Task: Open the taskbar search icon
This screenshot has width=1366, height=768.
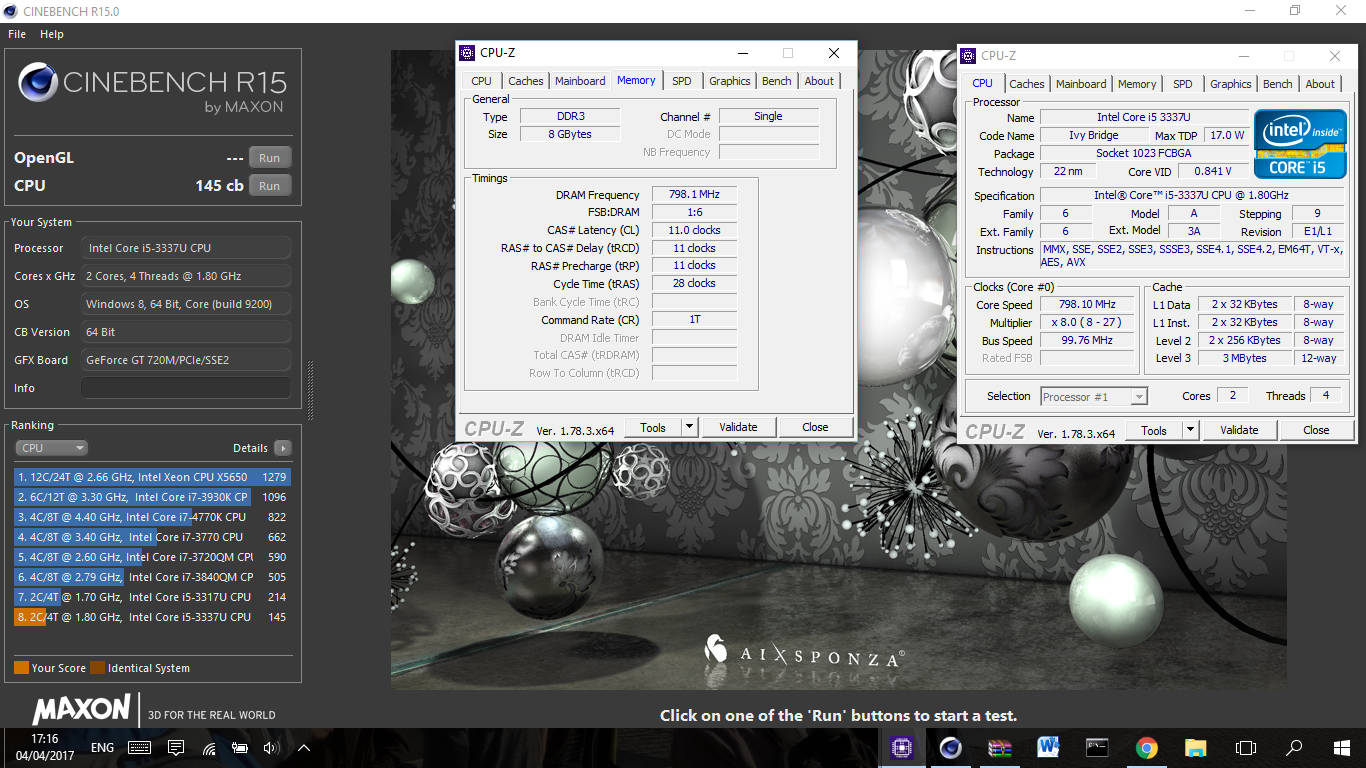Action: (1294, 747)
